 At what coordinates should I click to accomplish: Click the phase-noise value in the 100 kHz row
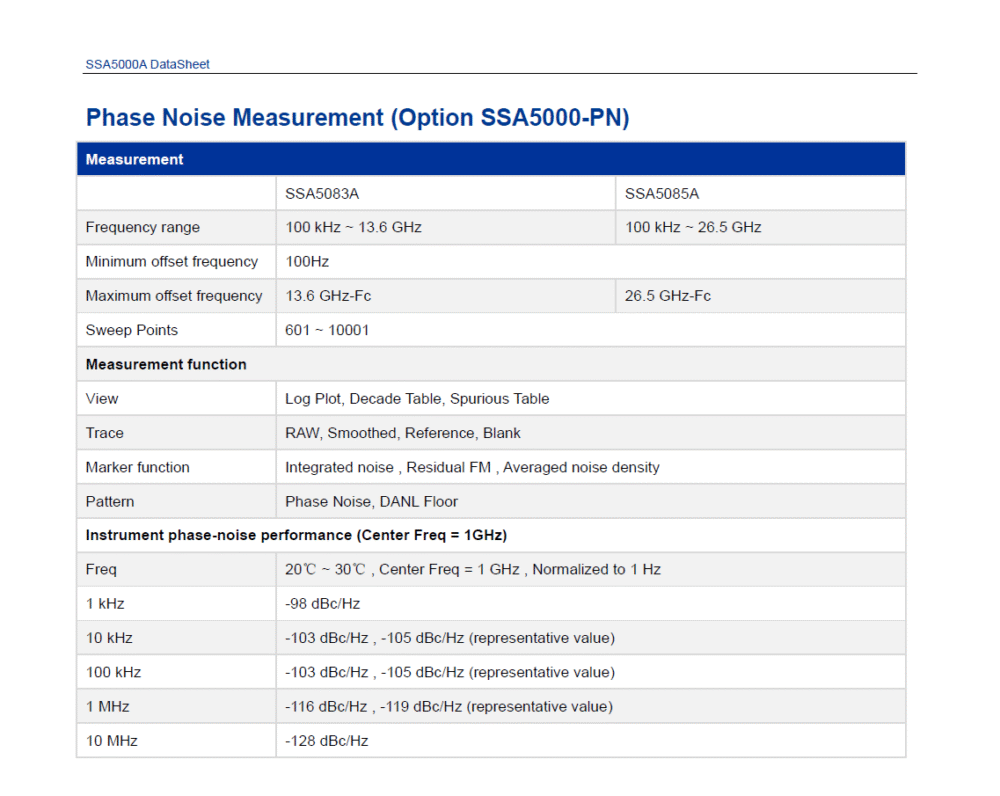tap(450, 673)
